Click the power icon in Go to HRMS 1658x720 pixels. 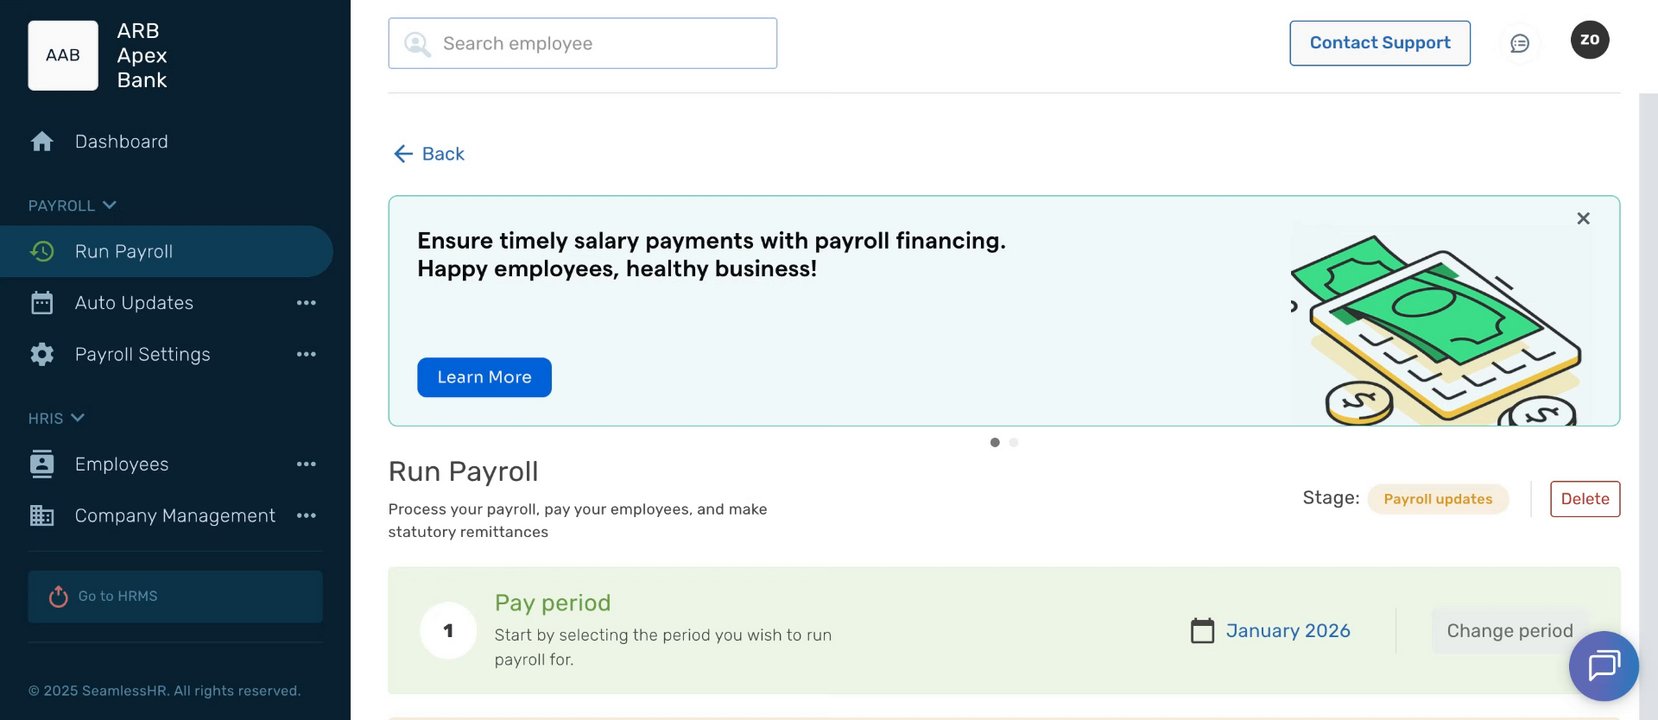58,596
